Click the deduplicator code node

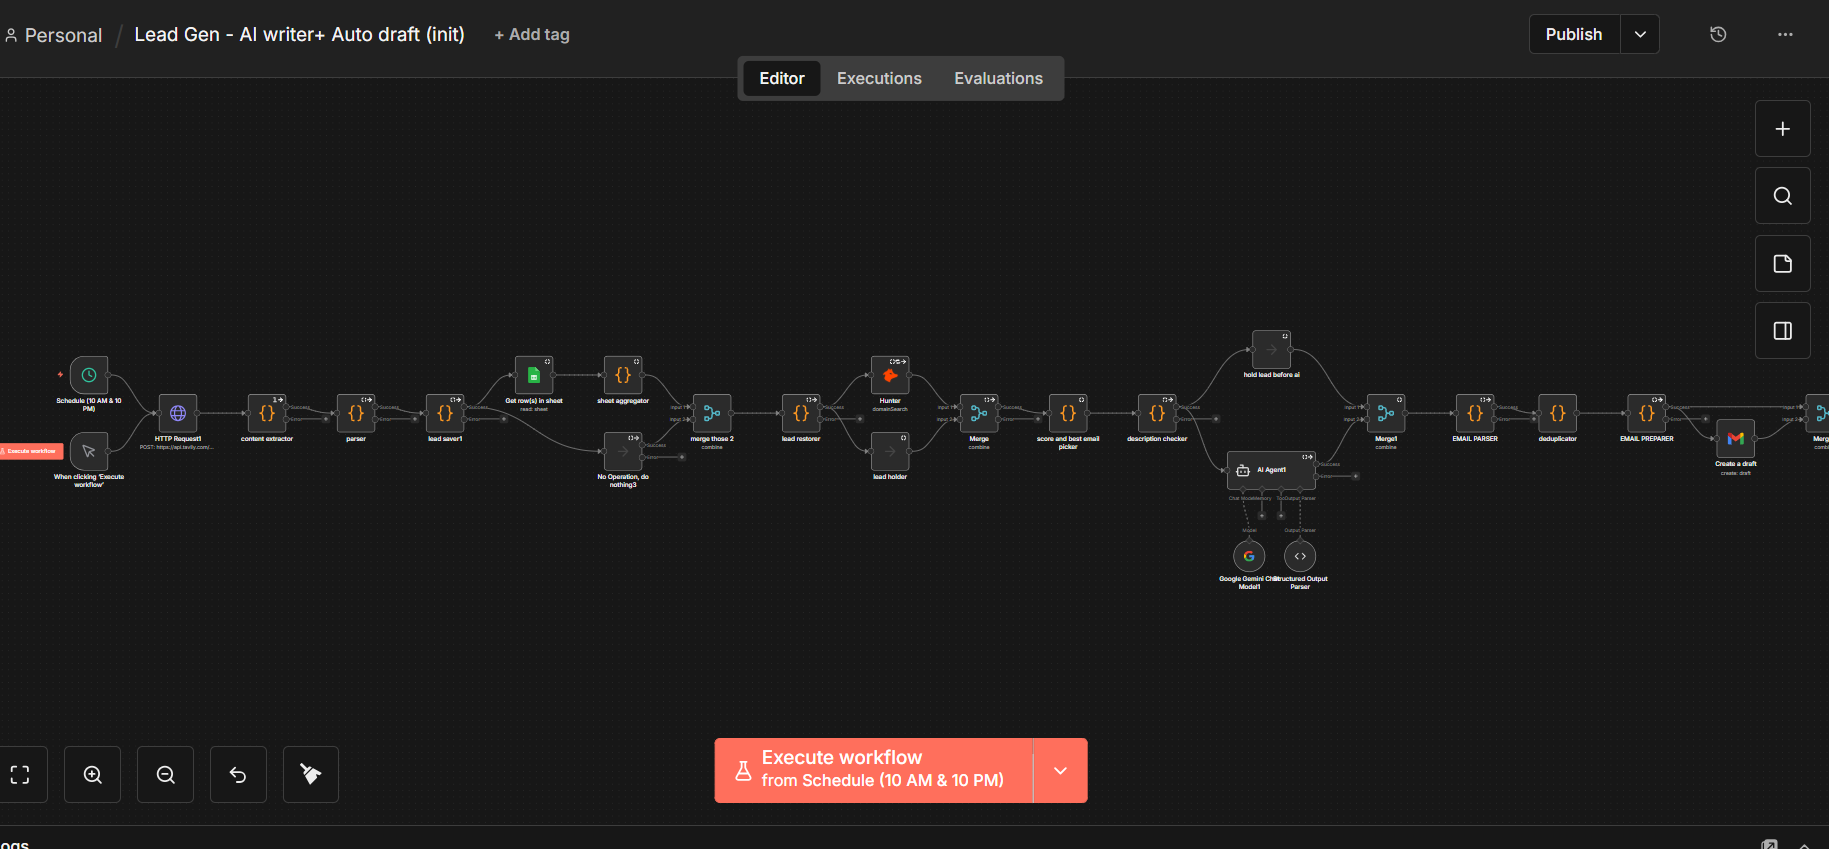tap(1558, 413)
